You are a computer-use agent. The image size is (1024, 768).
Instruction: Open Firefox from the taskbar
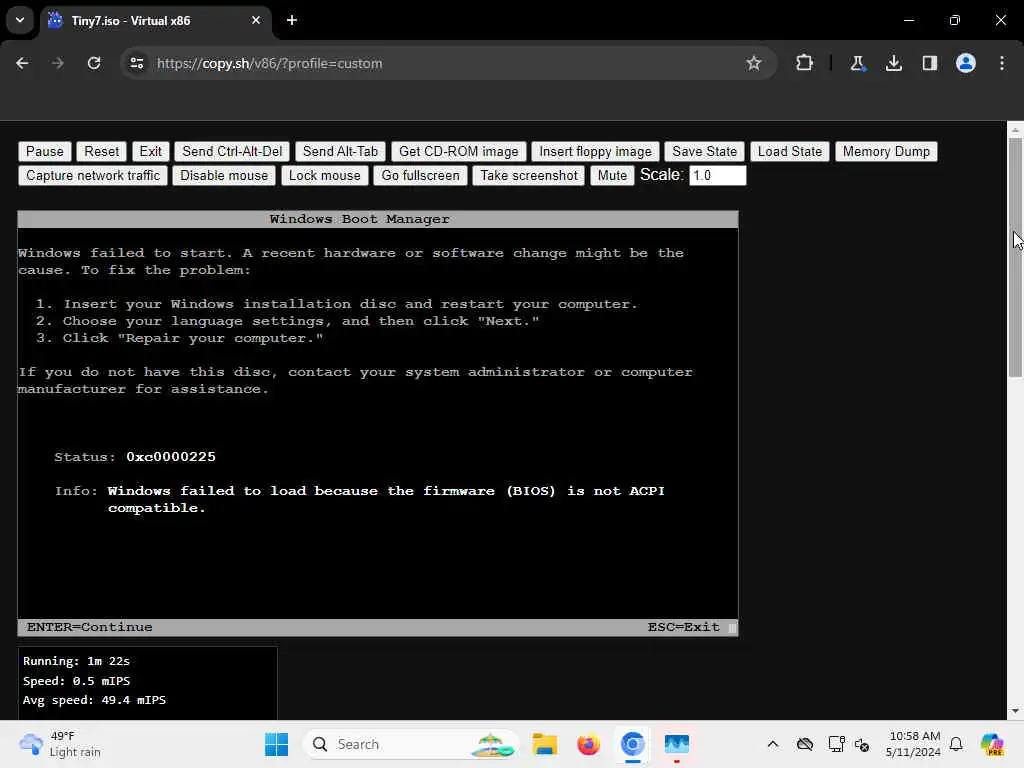click(588, 744)
